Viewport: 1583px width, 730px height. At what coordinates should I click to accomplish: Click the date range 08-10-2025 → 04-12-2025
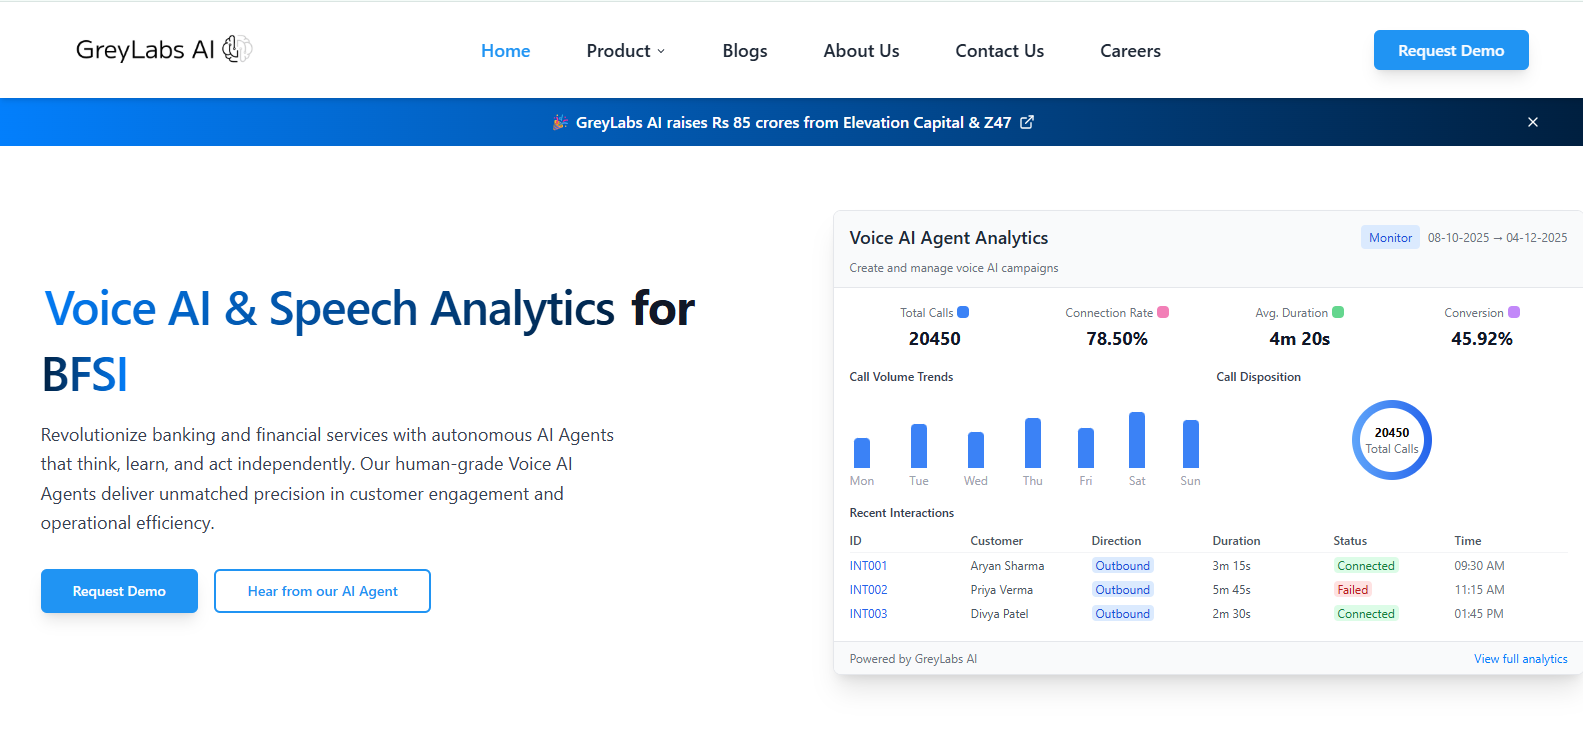(x=1497, y=238)
